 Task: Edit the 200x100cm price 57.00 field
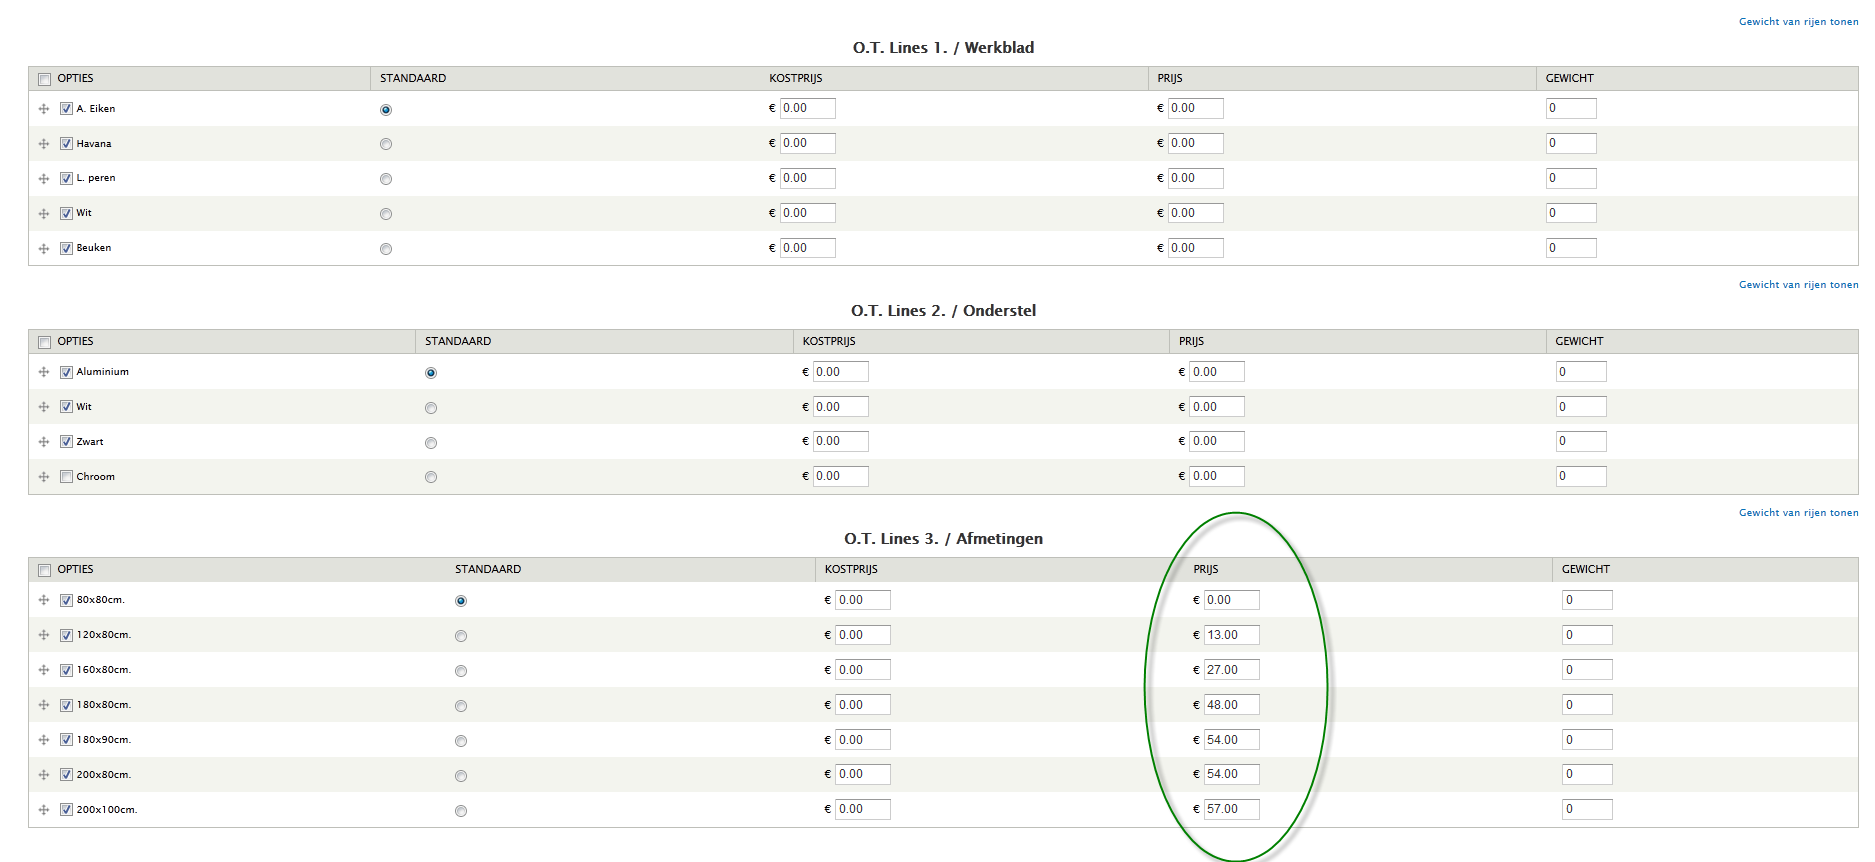(1231, 809)
